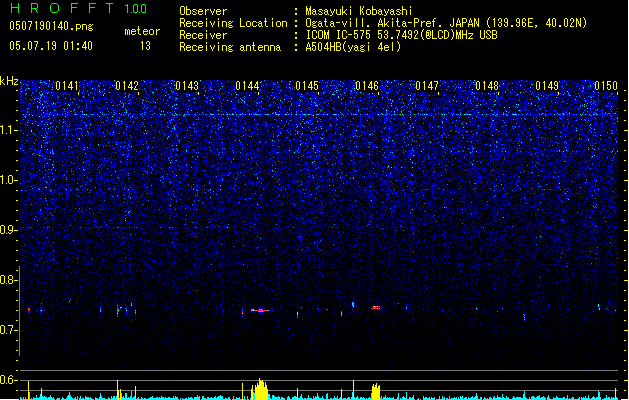
Task: Select antenna value A504HB(yagi 4el)
Action: 353,47
